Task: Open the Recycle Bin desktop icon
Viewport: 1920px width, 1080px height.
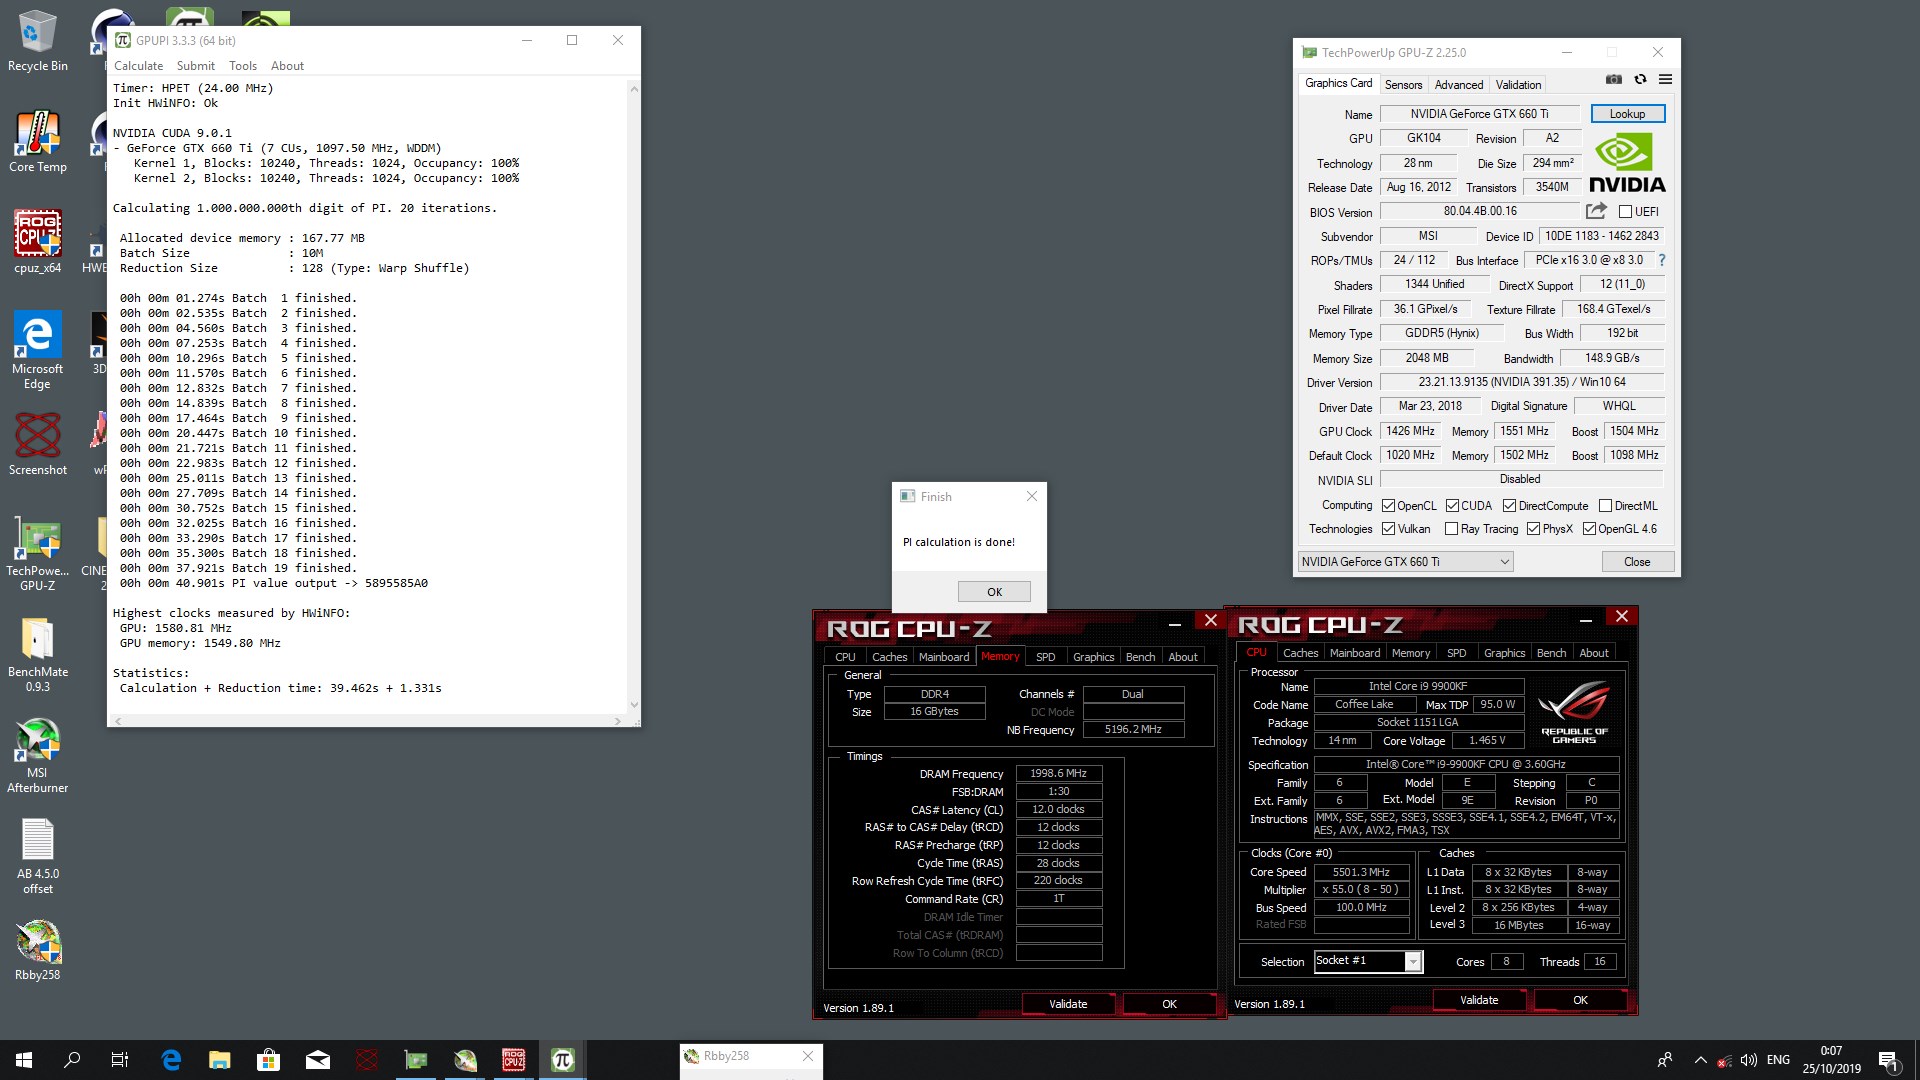Action: (37, 41)
